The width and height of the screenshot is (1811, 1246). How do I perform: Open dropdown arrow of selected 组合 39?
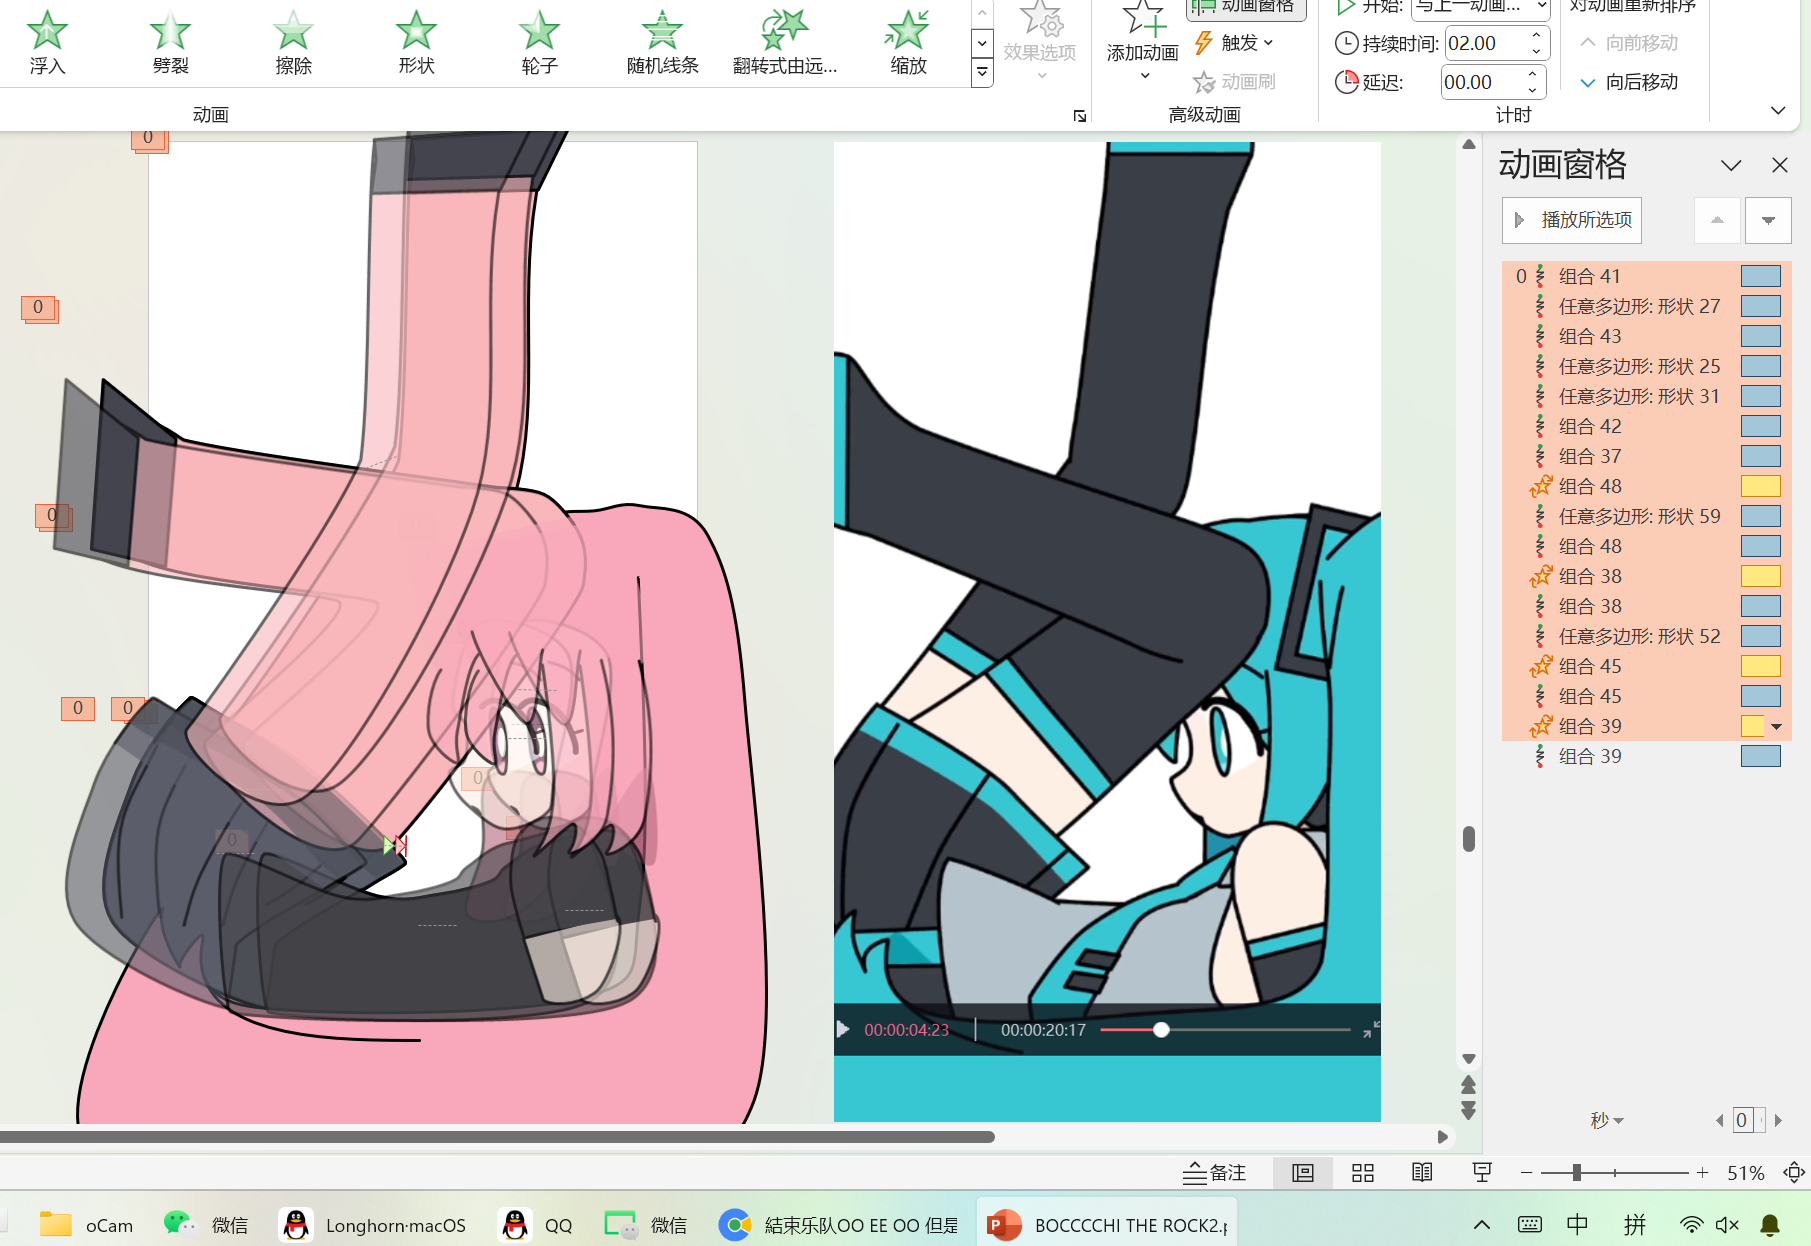coord(1777,727)
